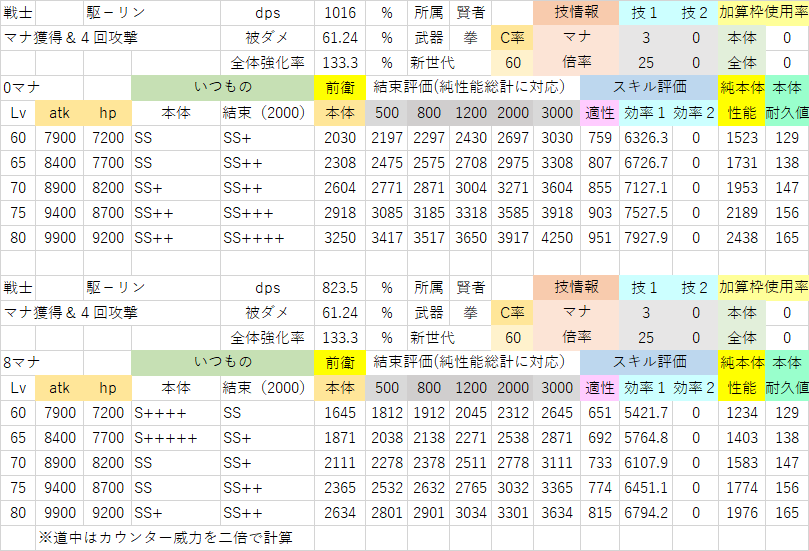The height and width of the screenshot is (551, 809).
Task: Click the cell showing 2312
Action: (x=513, y=413)
